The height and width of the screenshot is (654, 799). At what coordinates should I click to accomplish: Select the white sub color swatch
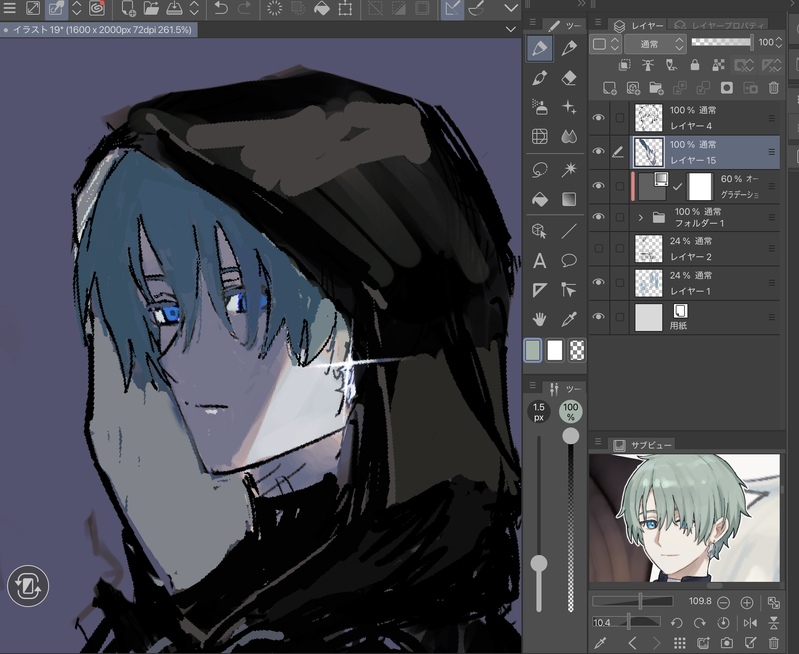[x=554, y=351]
